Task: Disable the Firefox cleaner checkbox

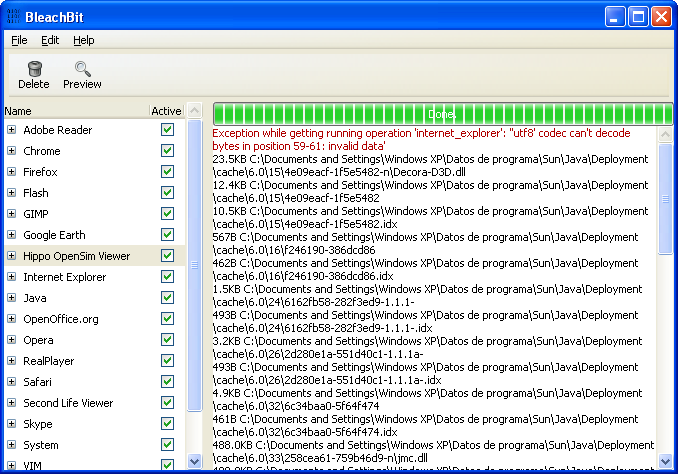Action: pyautogui.click(x=167, y=172)
